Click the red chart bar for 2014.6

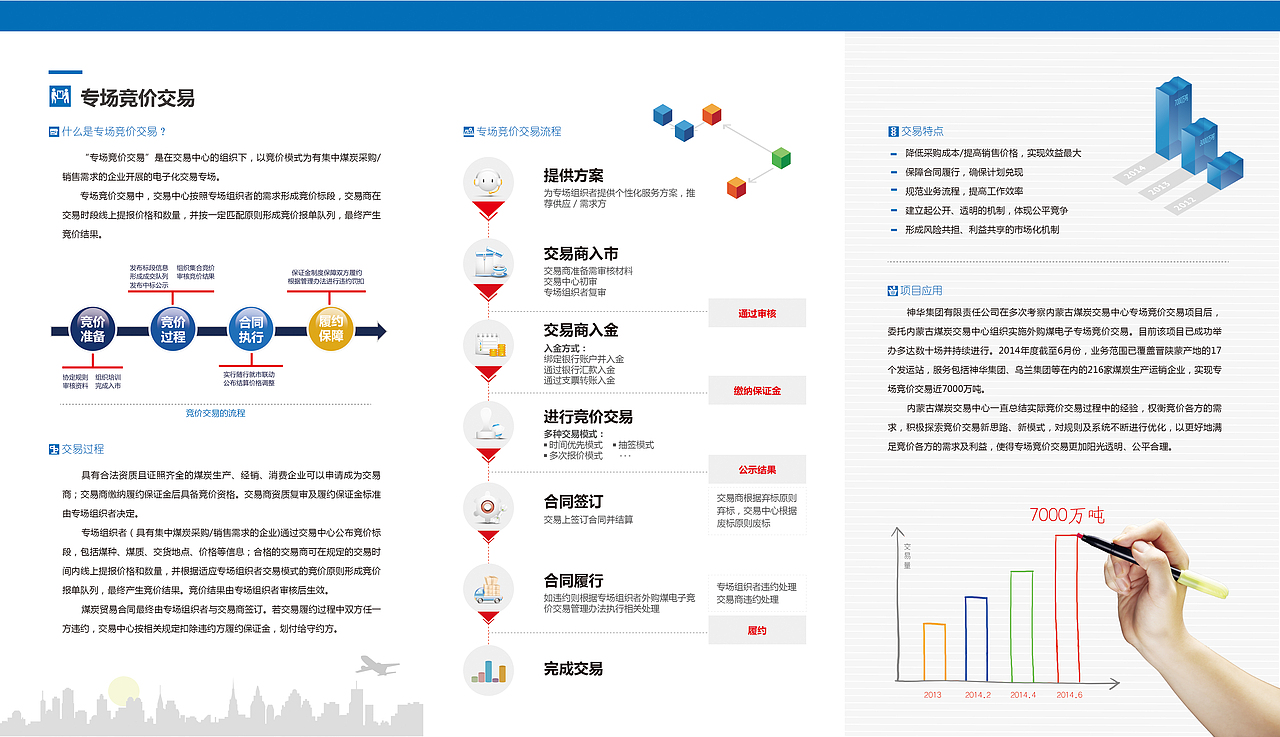[x=1068, y=607]
